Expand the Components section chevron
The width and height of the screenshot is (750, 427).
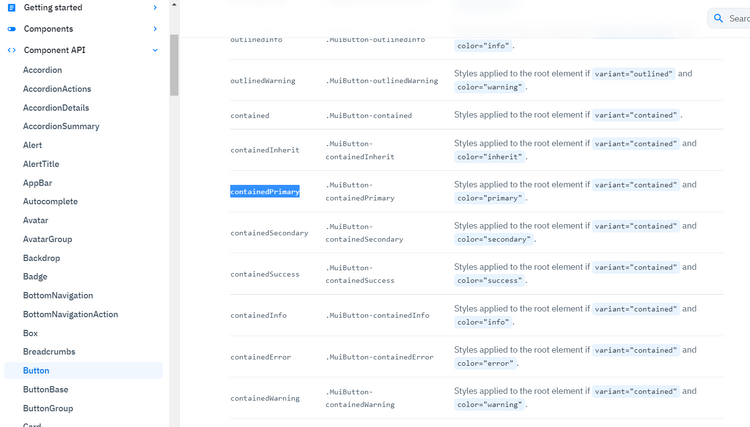click(x=155, y=29)
